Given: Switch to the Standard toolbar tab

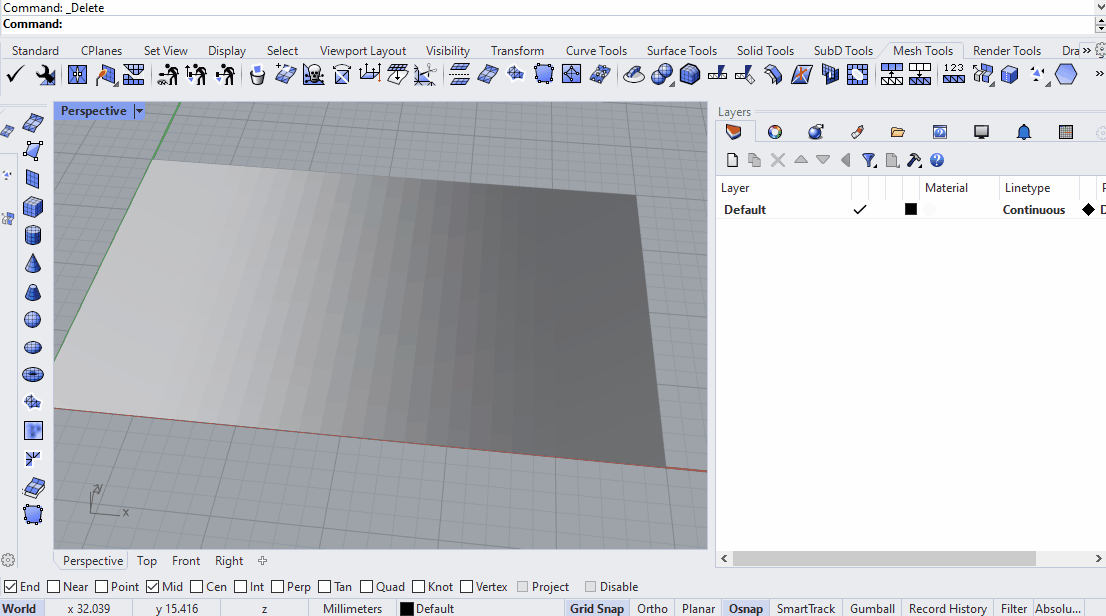Looking at the screenshot, I should pos(35,50).
